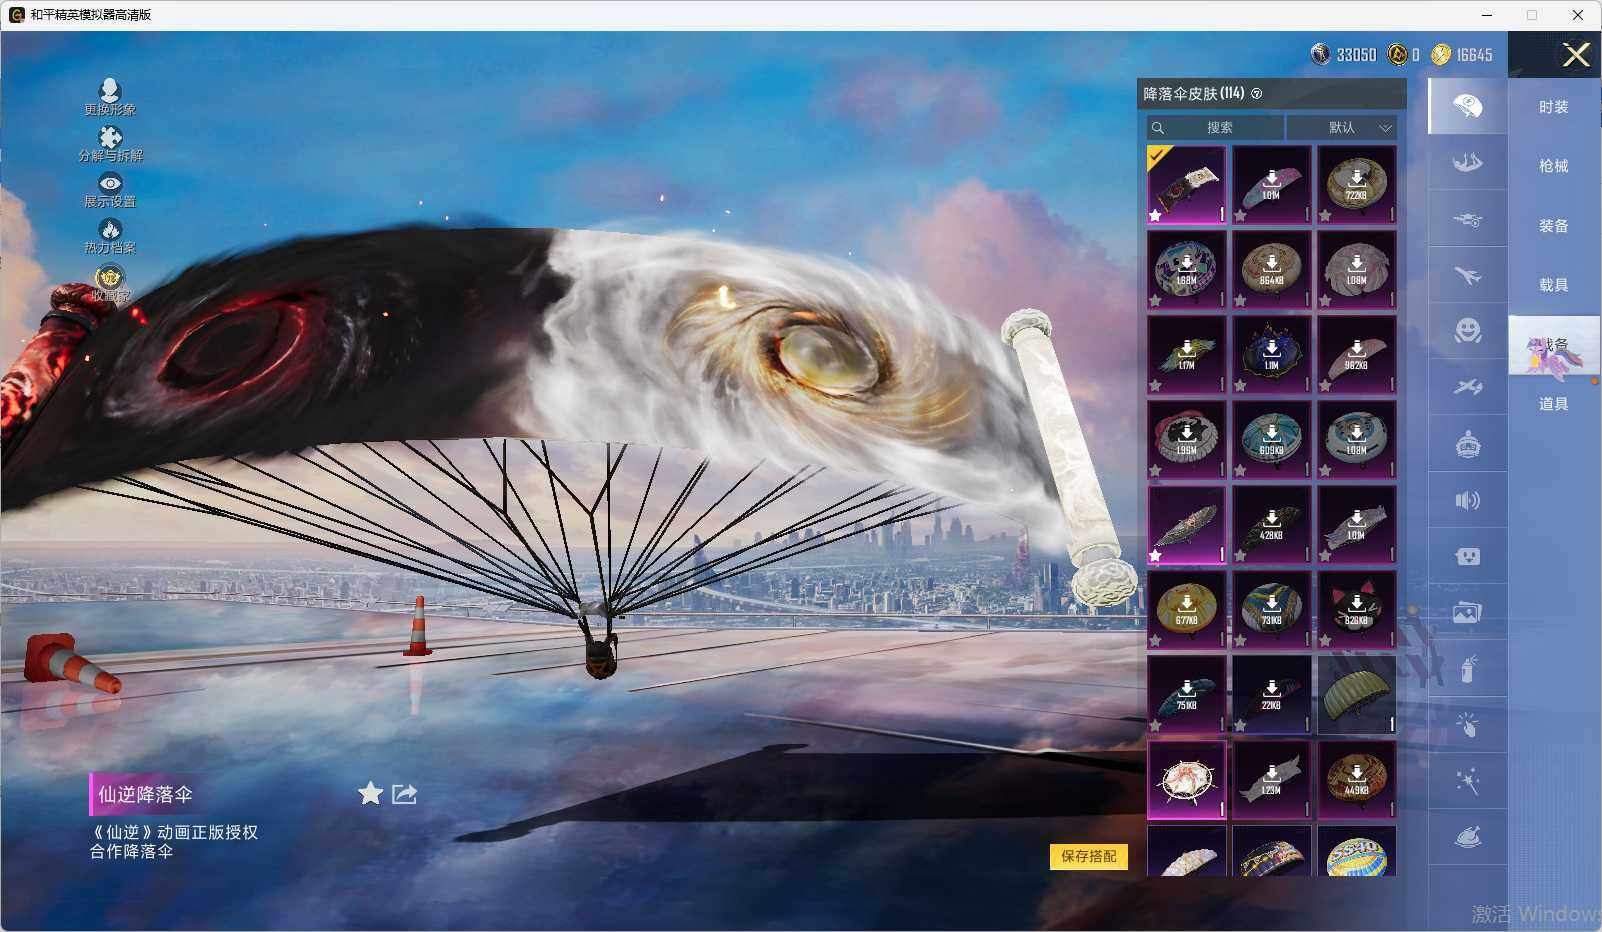This screenshot has width=1602, height=932.
Task: Expand the 默认 sort dropdown
Action: (x=1341, y=128)
